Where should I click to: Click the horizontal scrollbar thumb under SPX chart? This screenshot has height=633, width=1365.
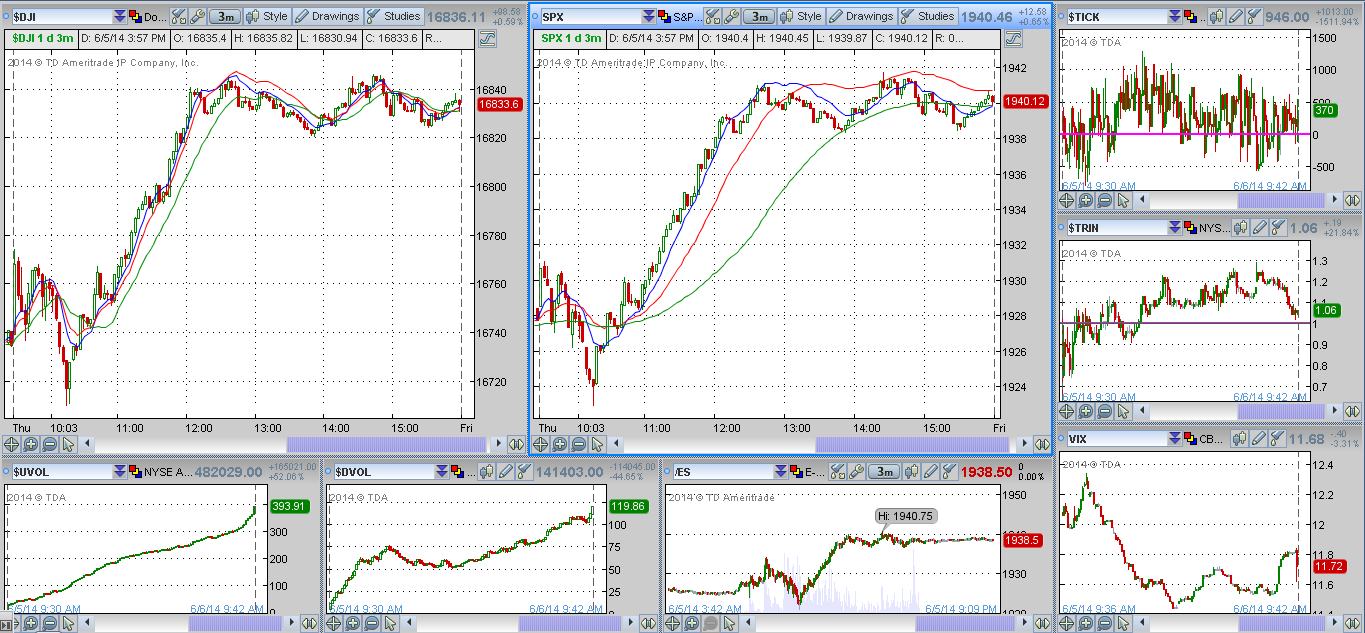pyautogui.click(x=914, y=444)
